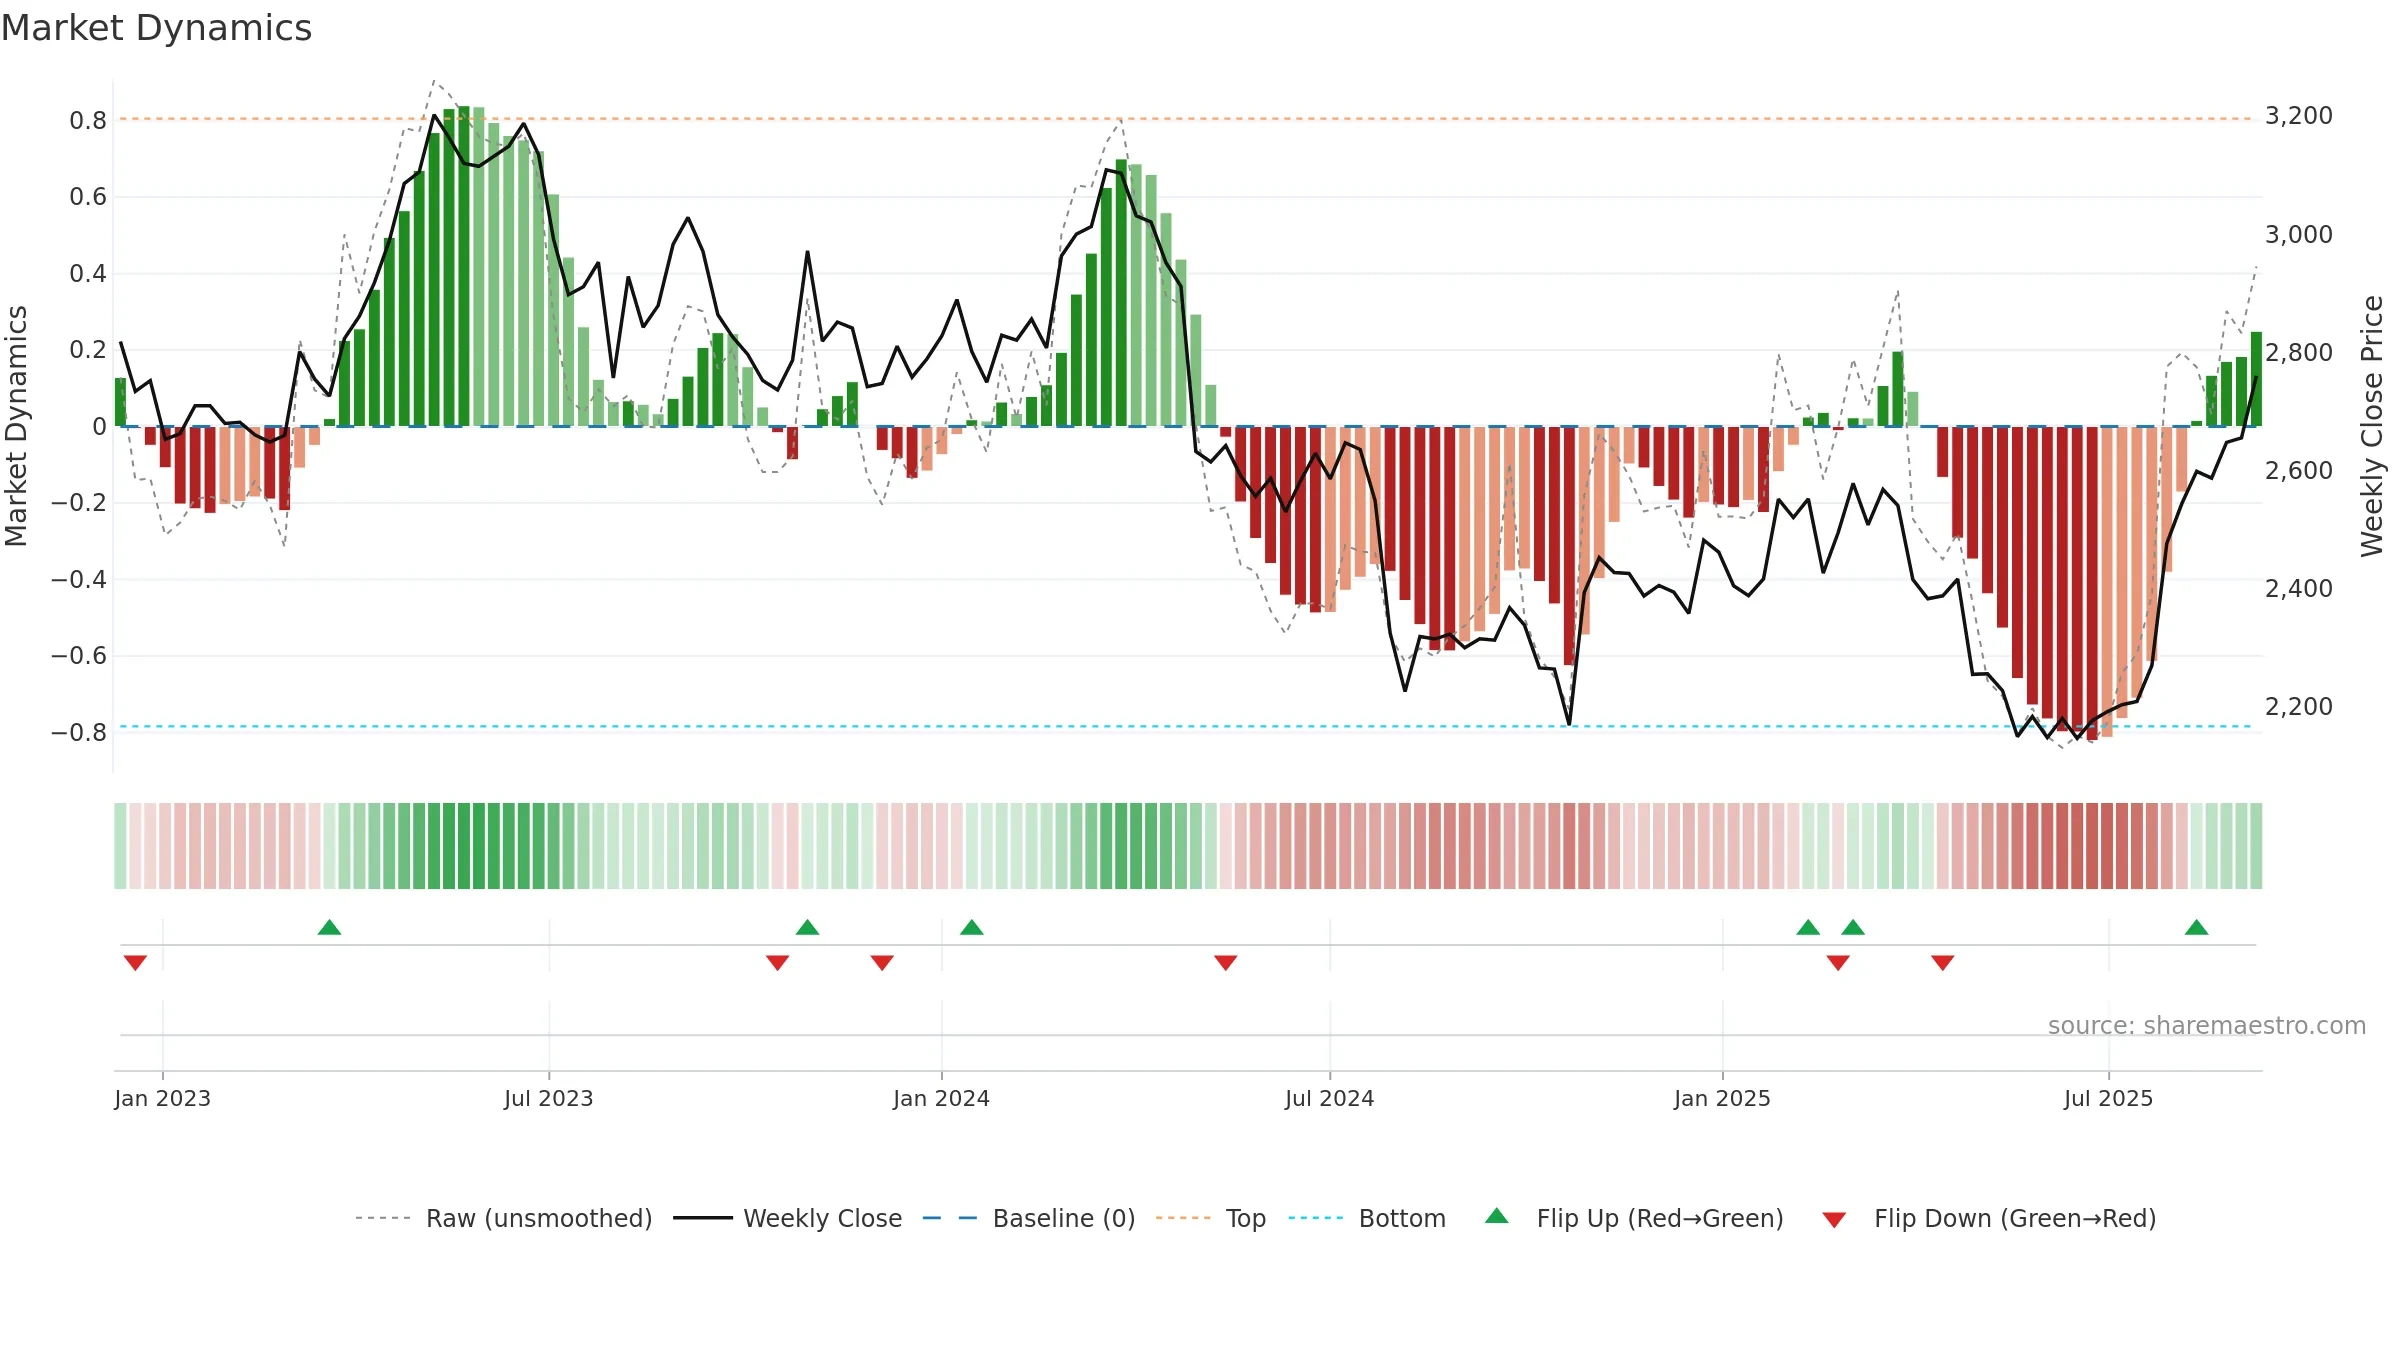Click the Jan 2025 x-axis label

(x=1722, y=1099)
